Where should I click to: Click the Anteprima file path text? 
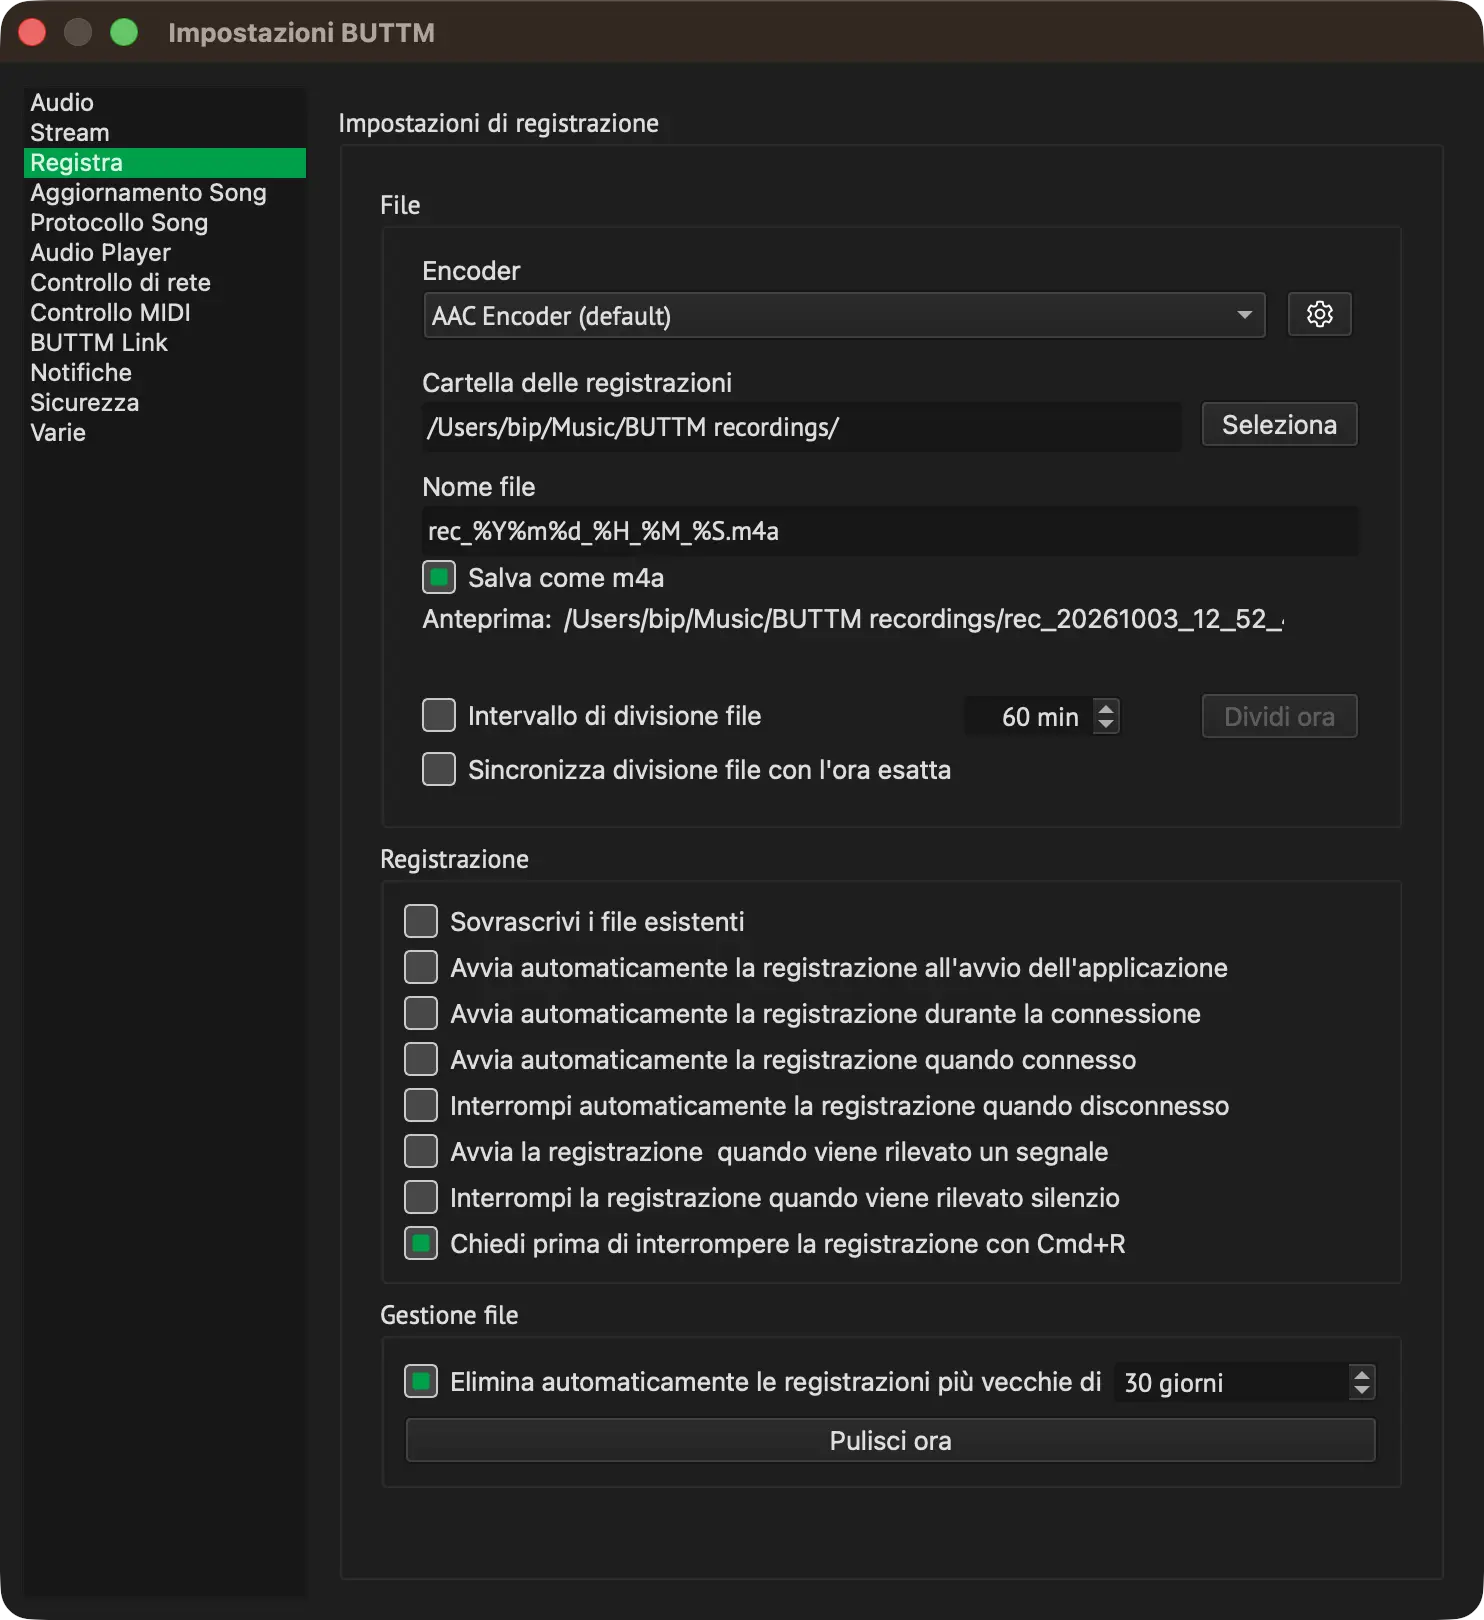tap(923, 620)
